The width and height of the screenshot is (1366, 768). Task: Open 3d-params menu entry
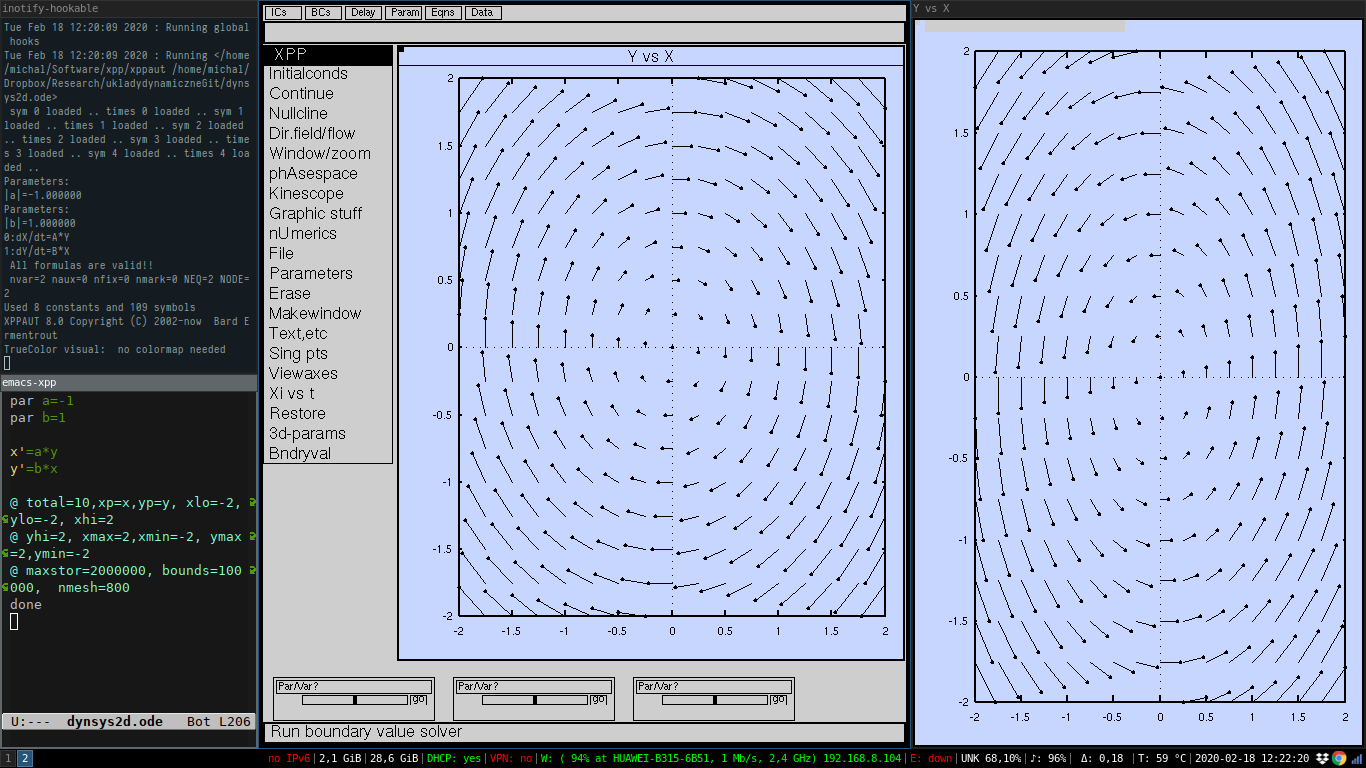328,434
